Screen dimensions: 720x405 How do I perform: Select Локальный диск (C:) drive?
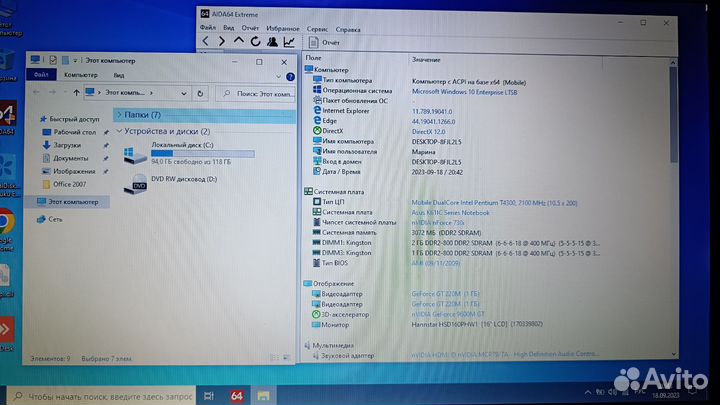[x=189, y=153]
